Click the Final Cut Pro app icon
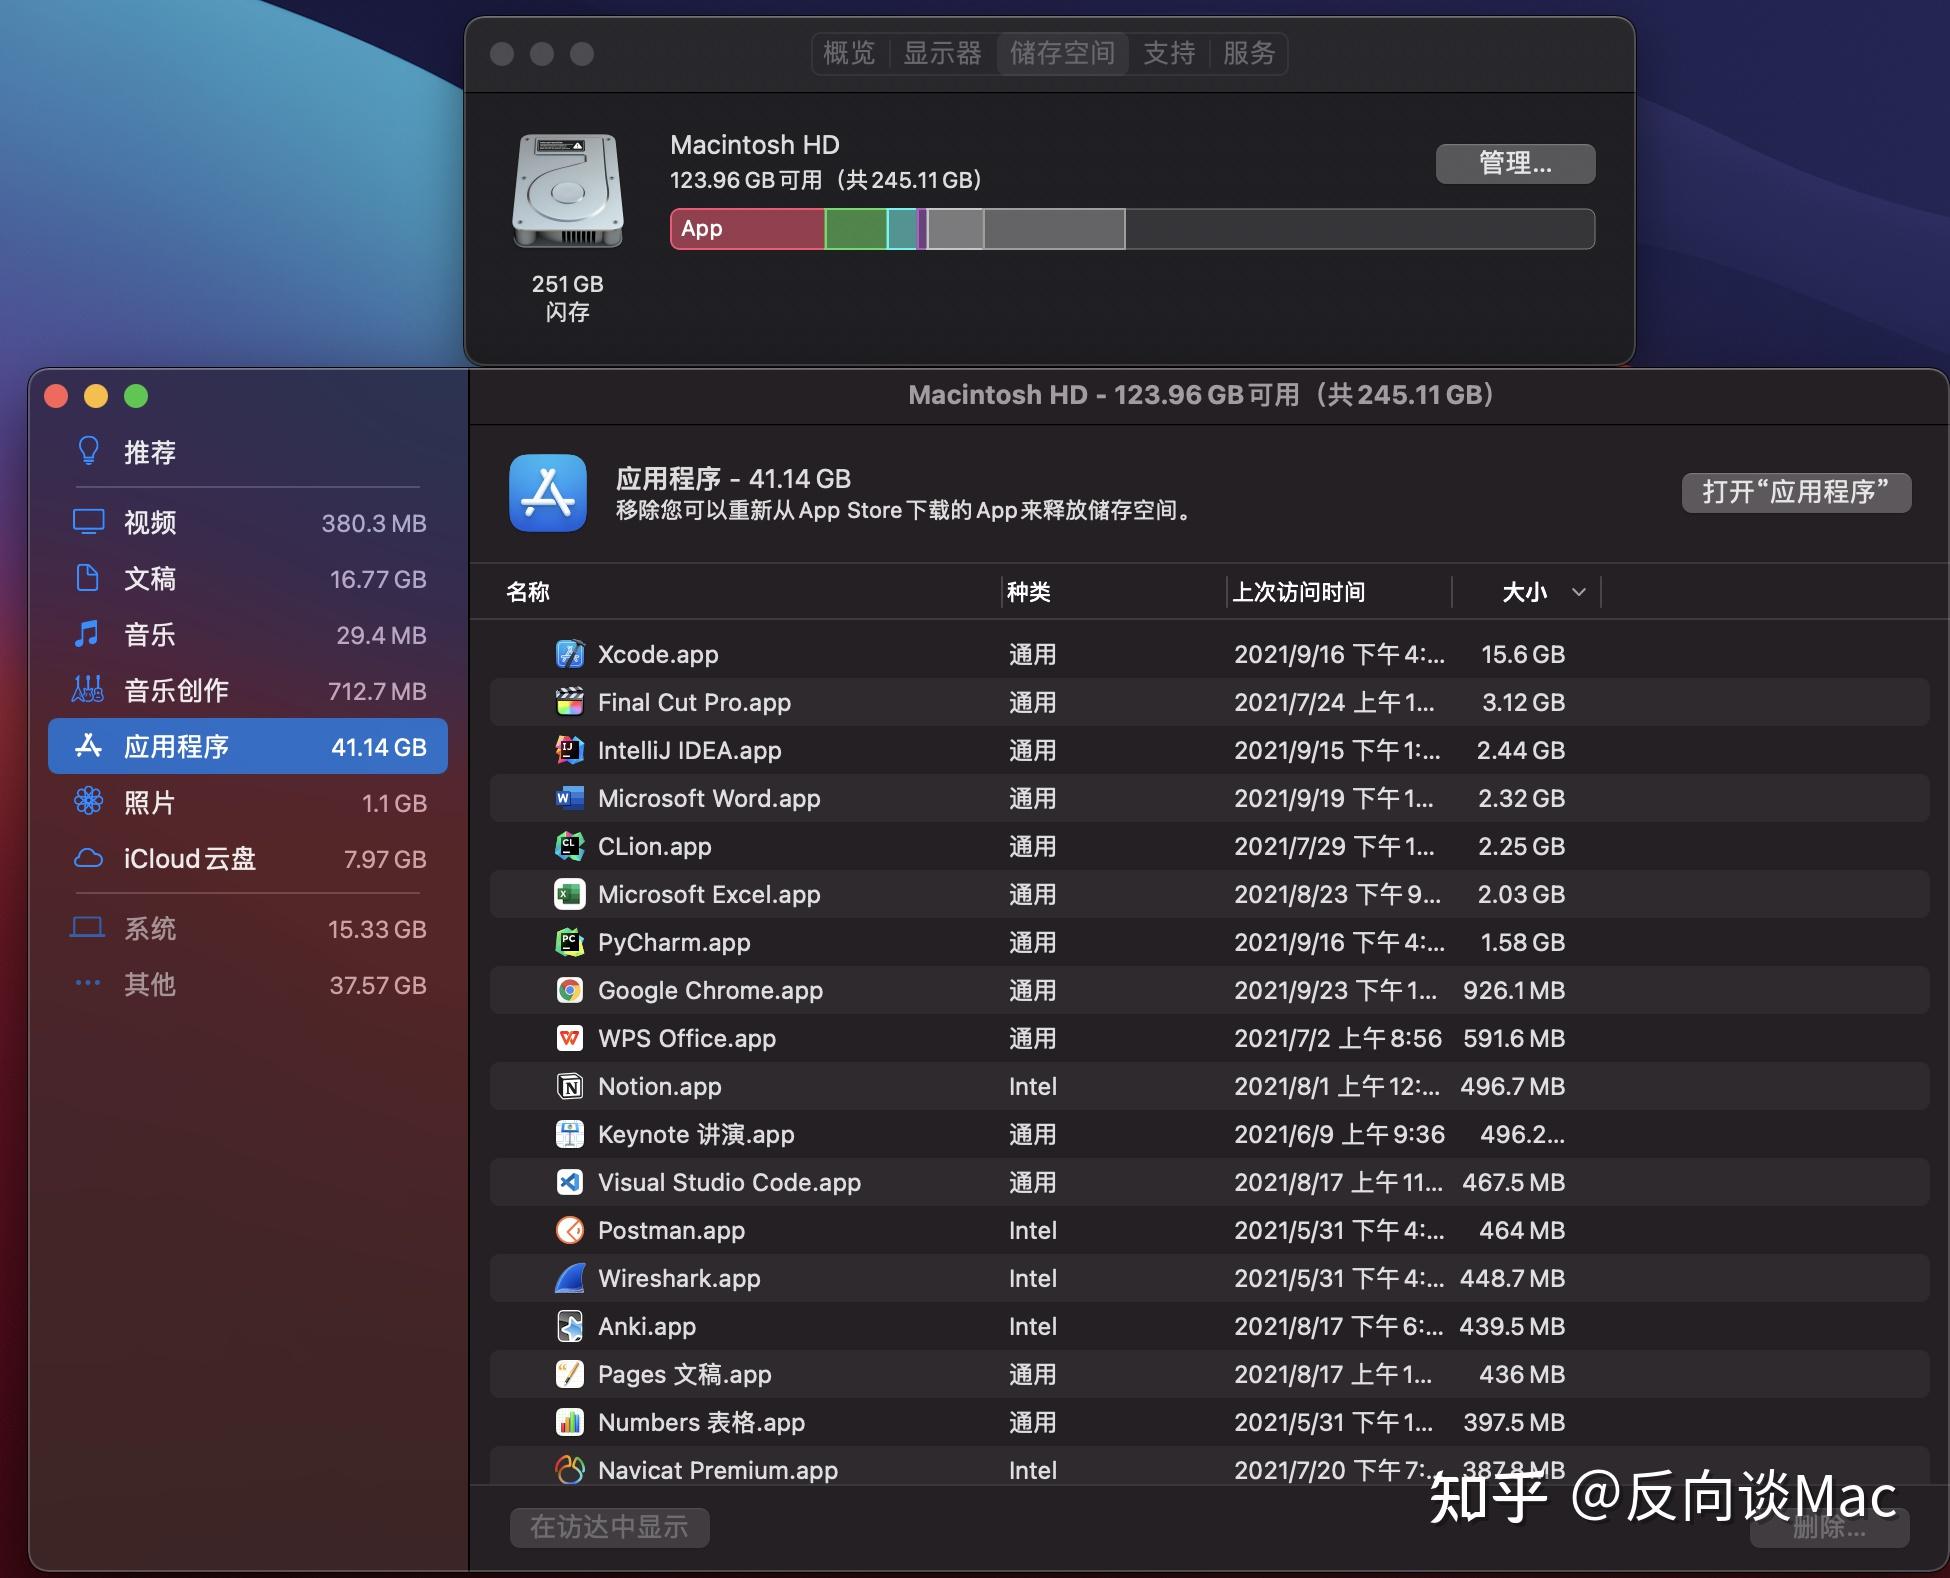The width and height of the screenshot is (1950, 1578). click(x=569, y=701)
